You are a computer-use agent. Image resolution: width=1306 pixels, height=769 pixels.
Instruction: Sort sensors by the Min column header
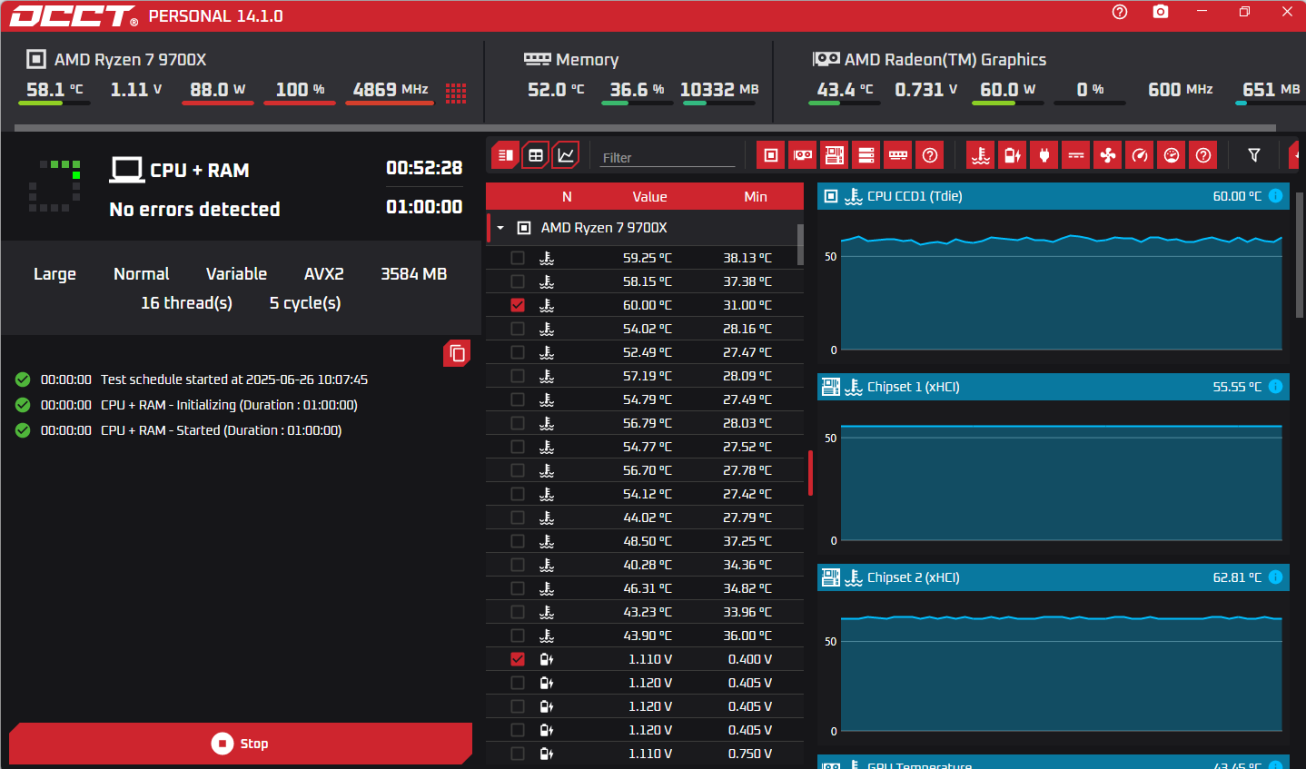755,197
